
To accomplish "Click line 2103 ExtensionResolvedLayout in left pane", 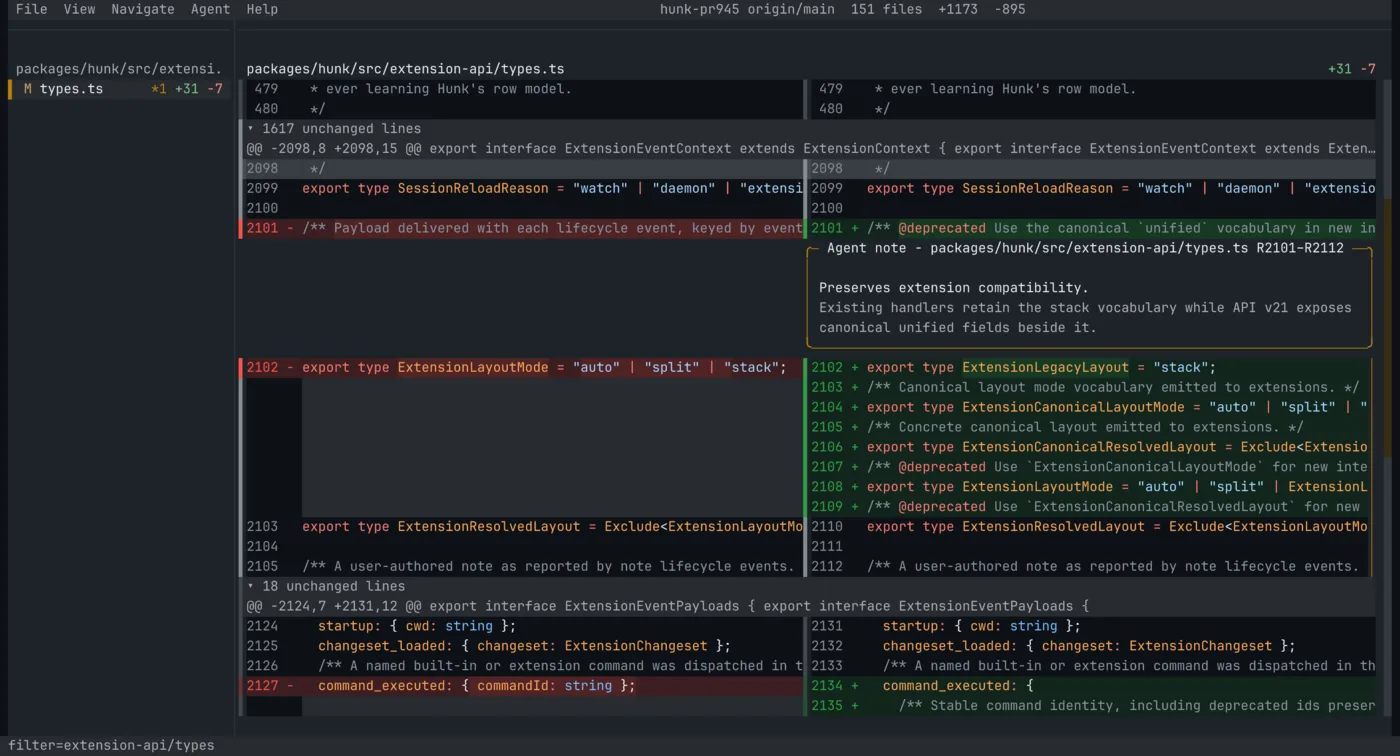I will pos(521,527).
